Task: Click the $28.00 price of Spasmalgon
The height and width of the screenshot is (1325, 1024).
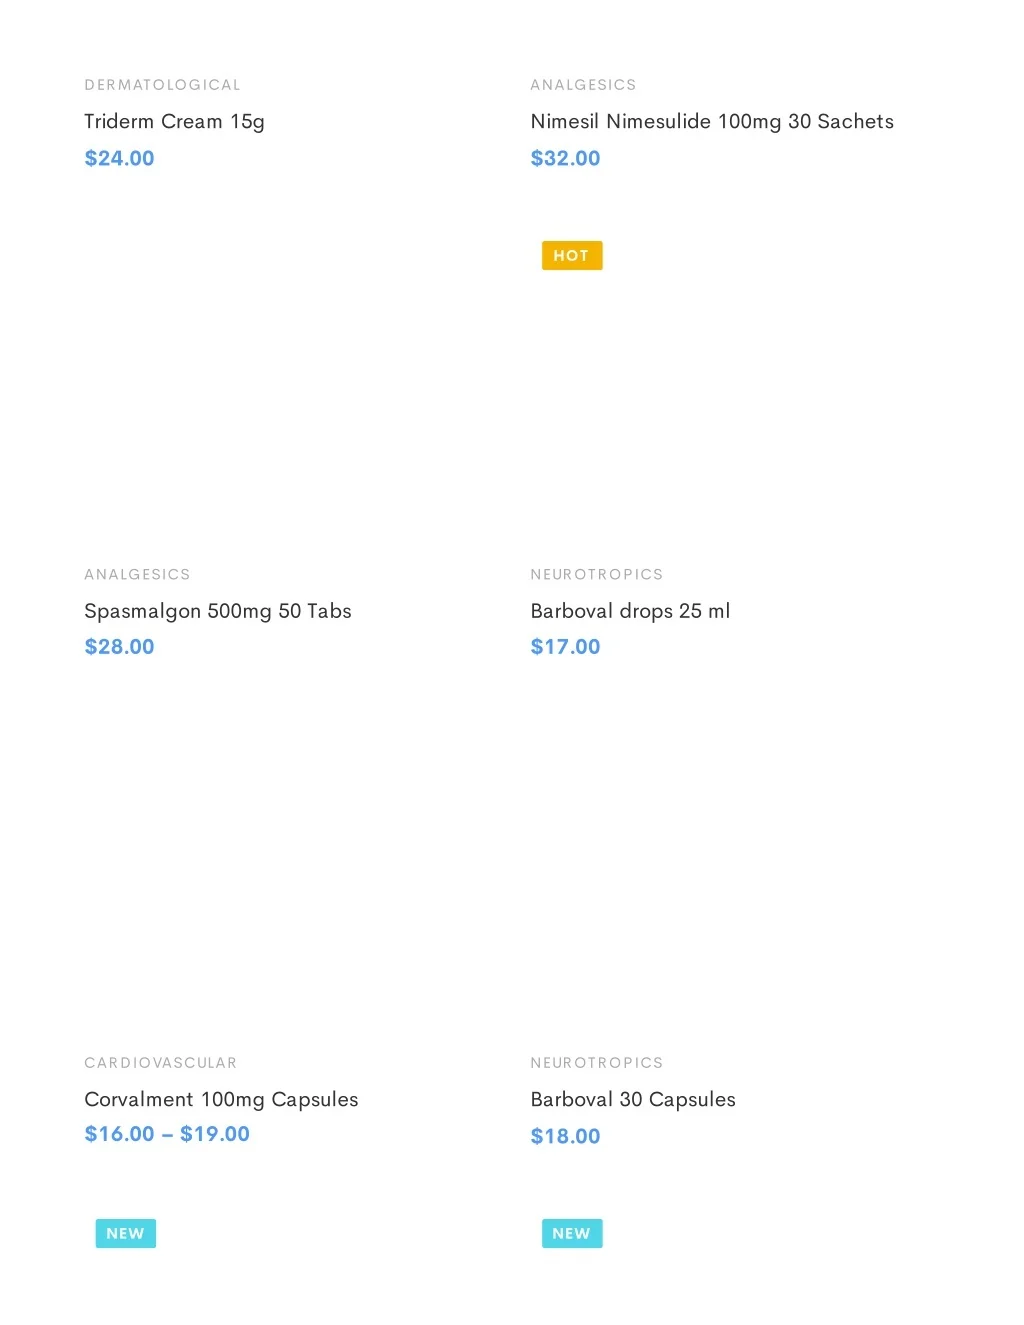Action: coord(119,647)
